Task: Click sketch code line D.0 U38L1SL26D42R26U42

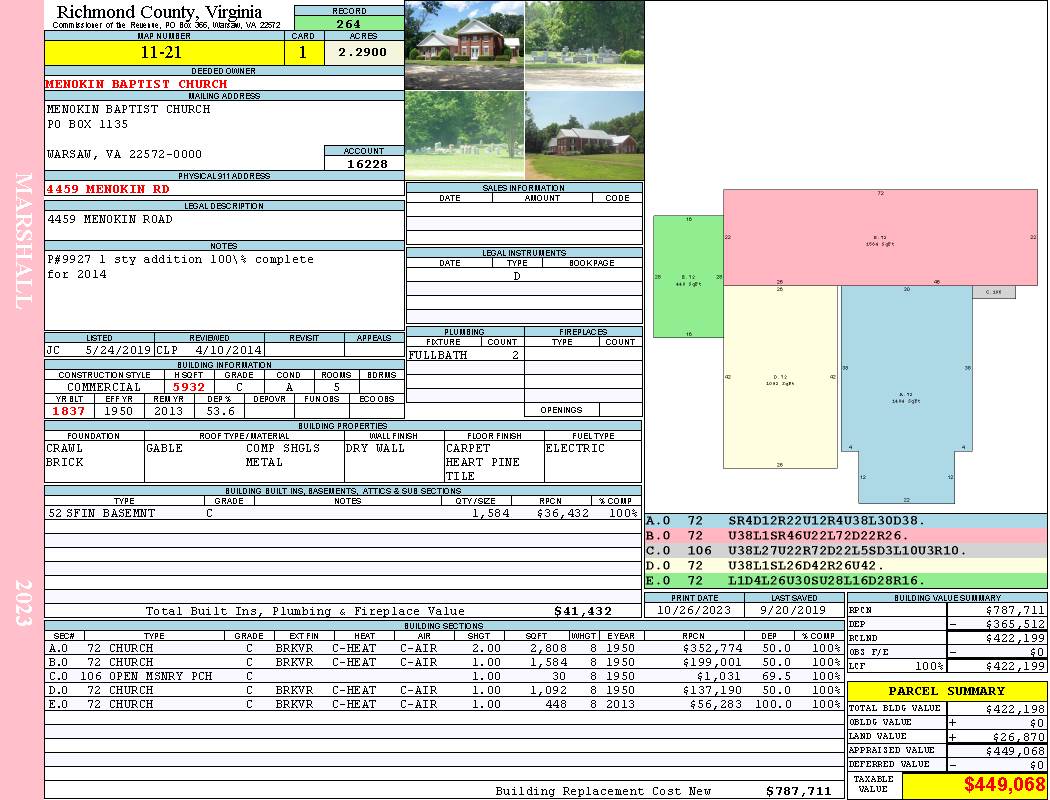Action: pyautogui.click(x=846, y=565)
